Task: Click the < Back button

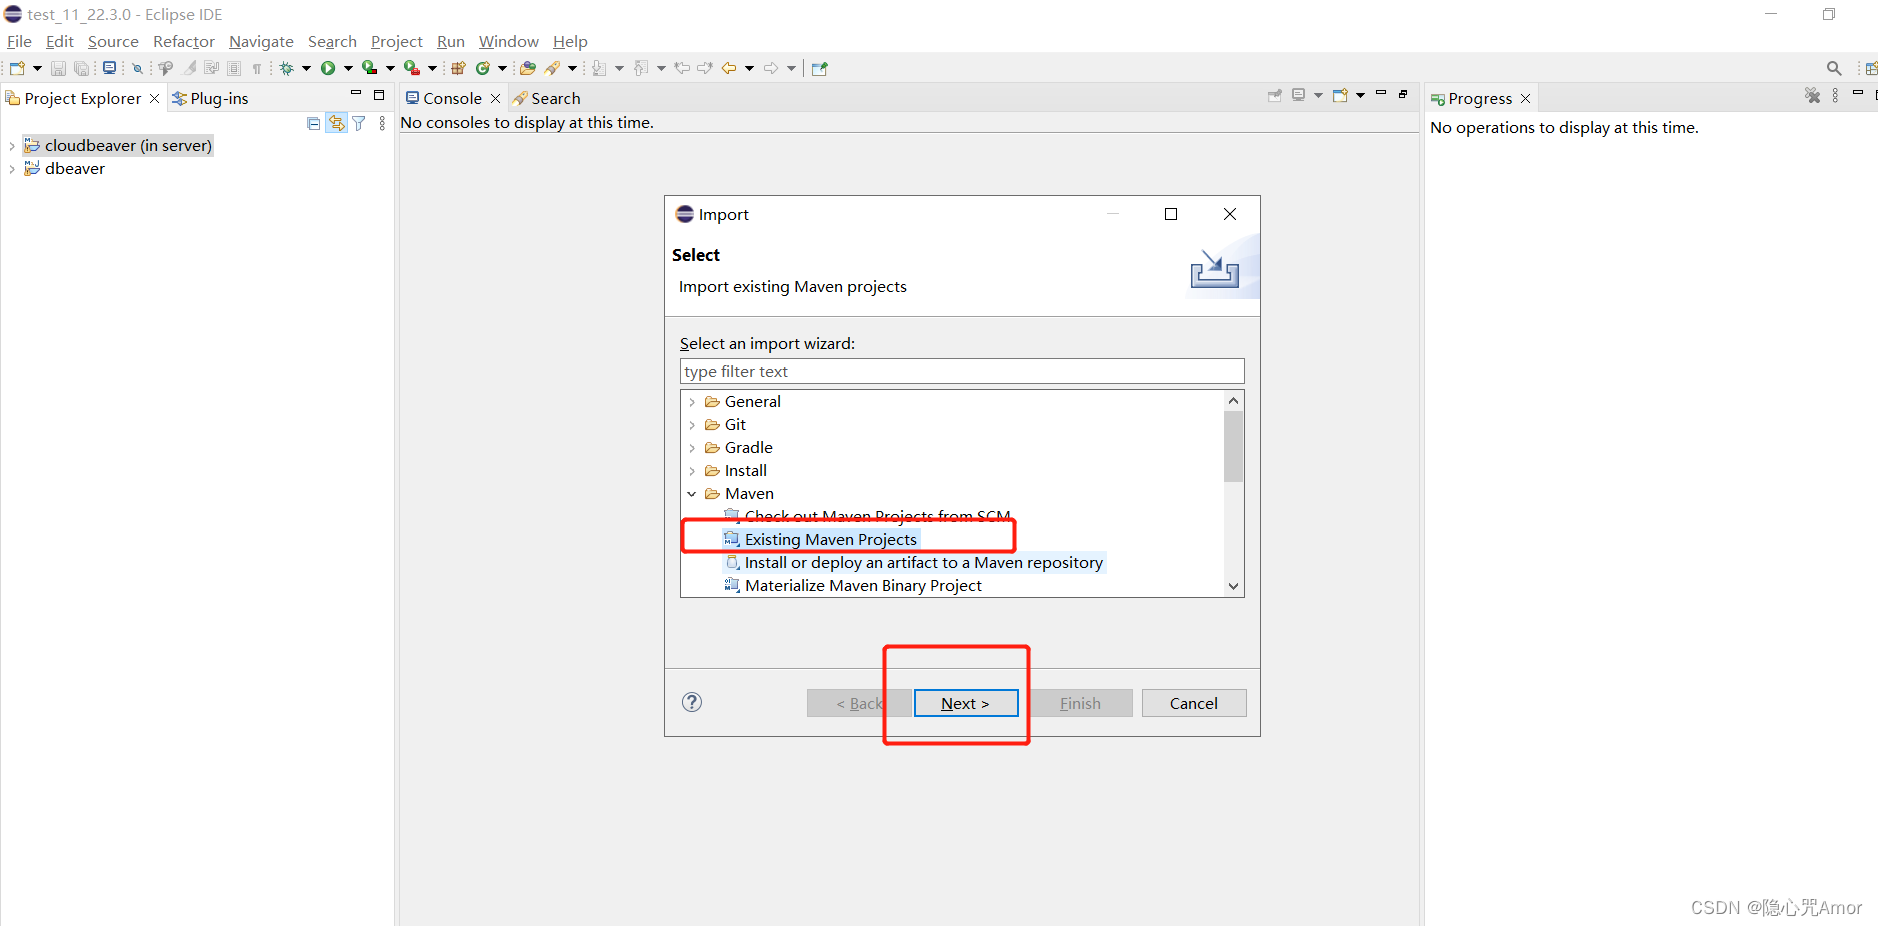Action: 860,703
